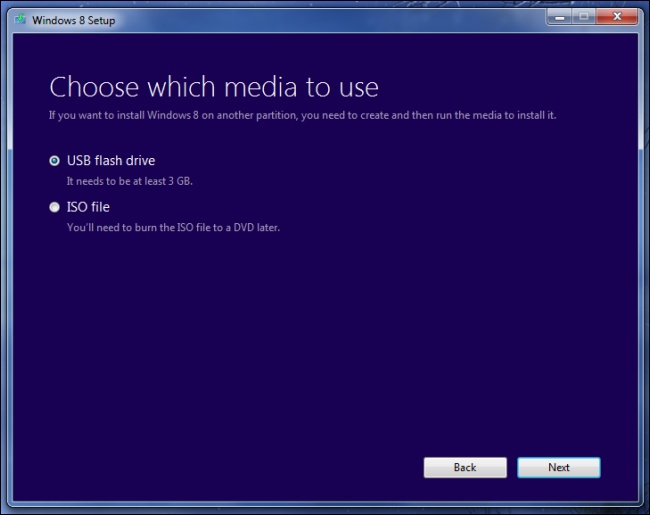Image resolution: width=650 pixels, height=515 pixels.
Task: Select the USB flash drive radio button
Action: 54,160
